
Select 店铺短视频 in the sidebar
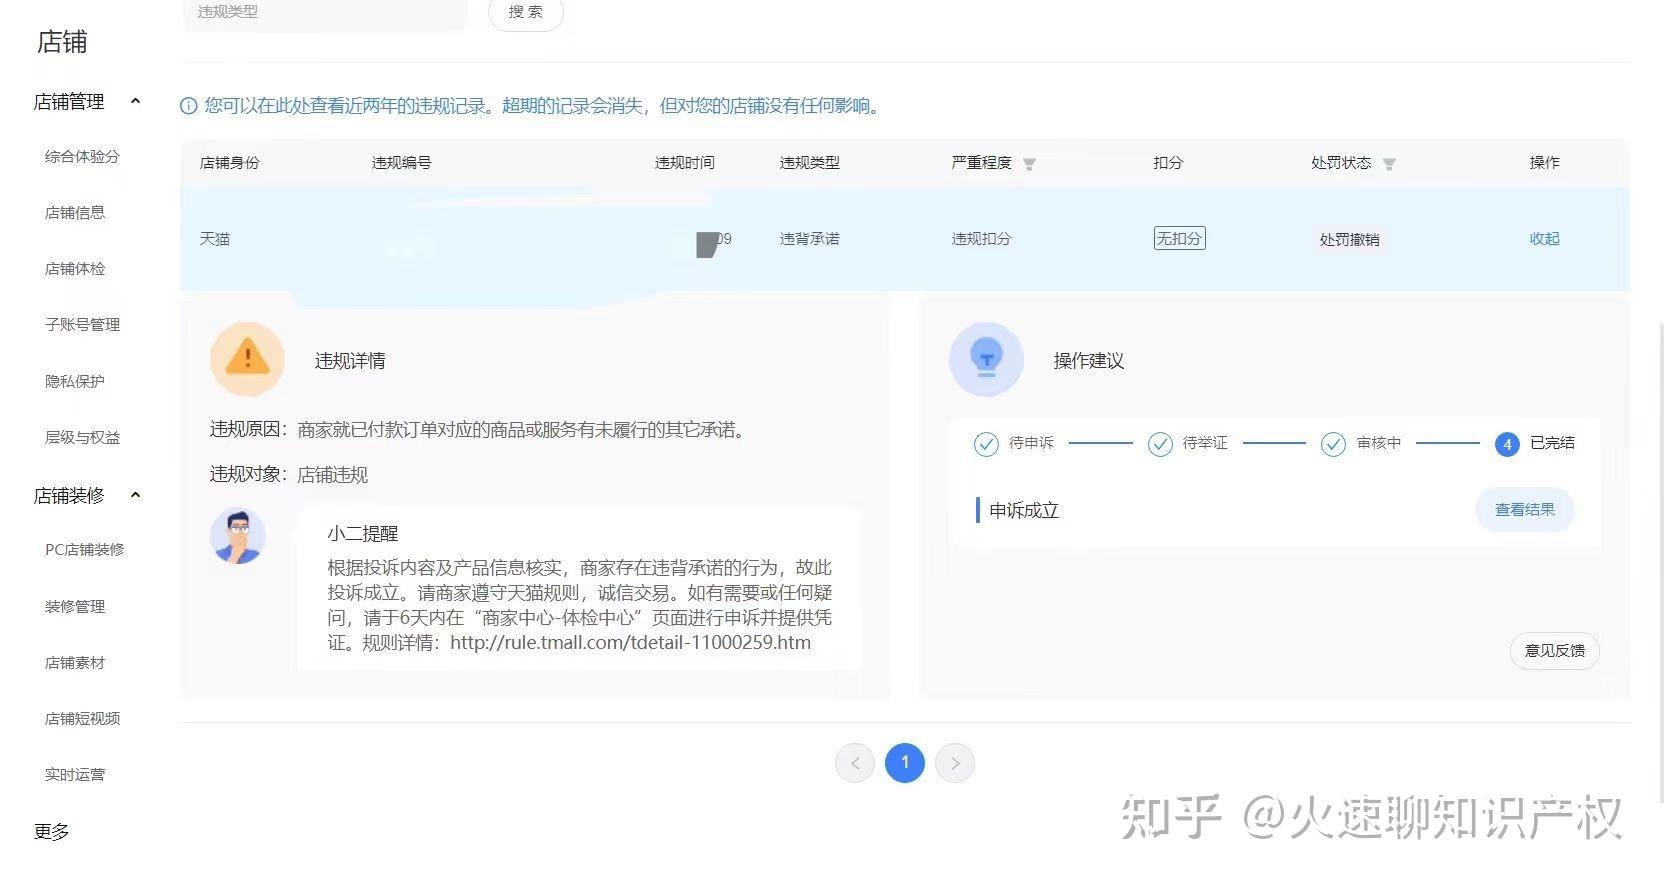tap(82, 719)
